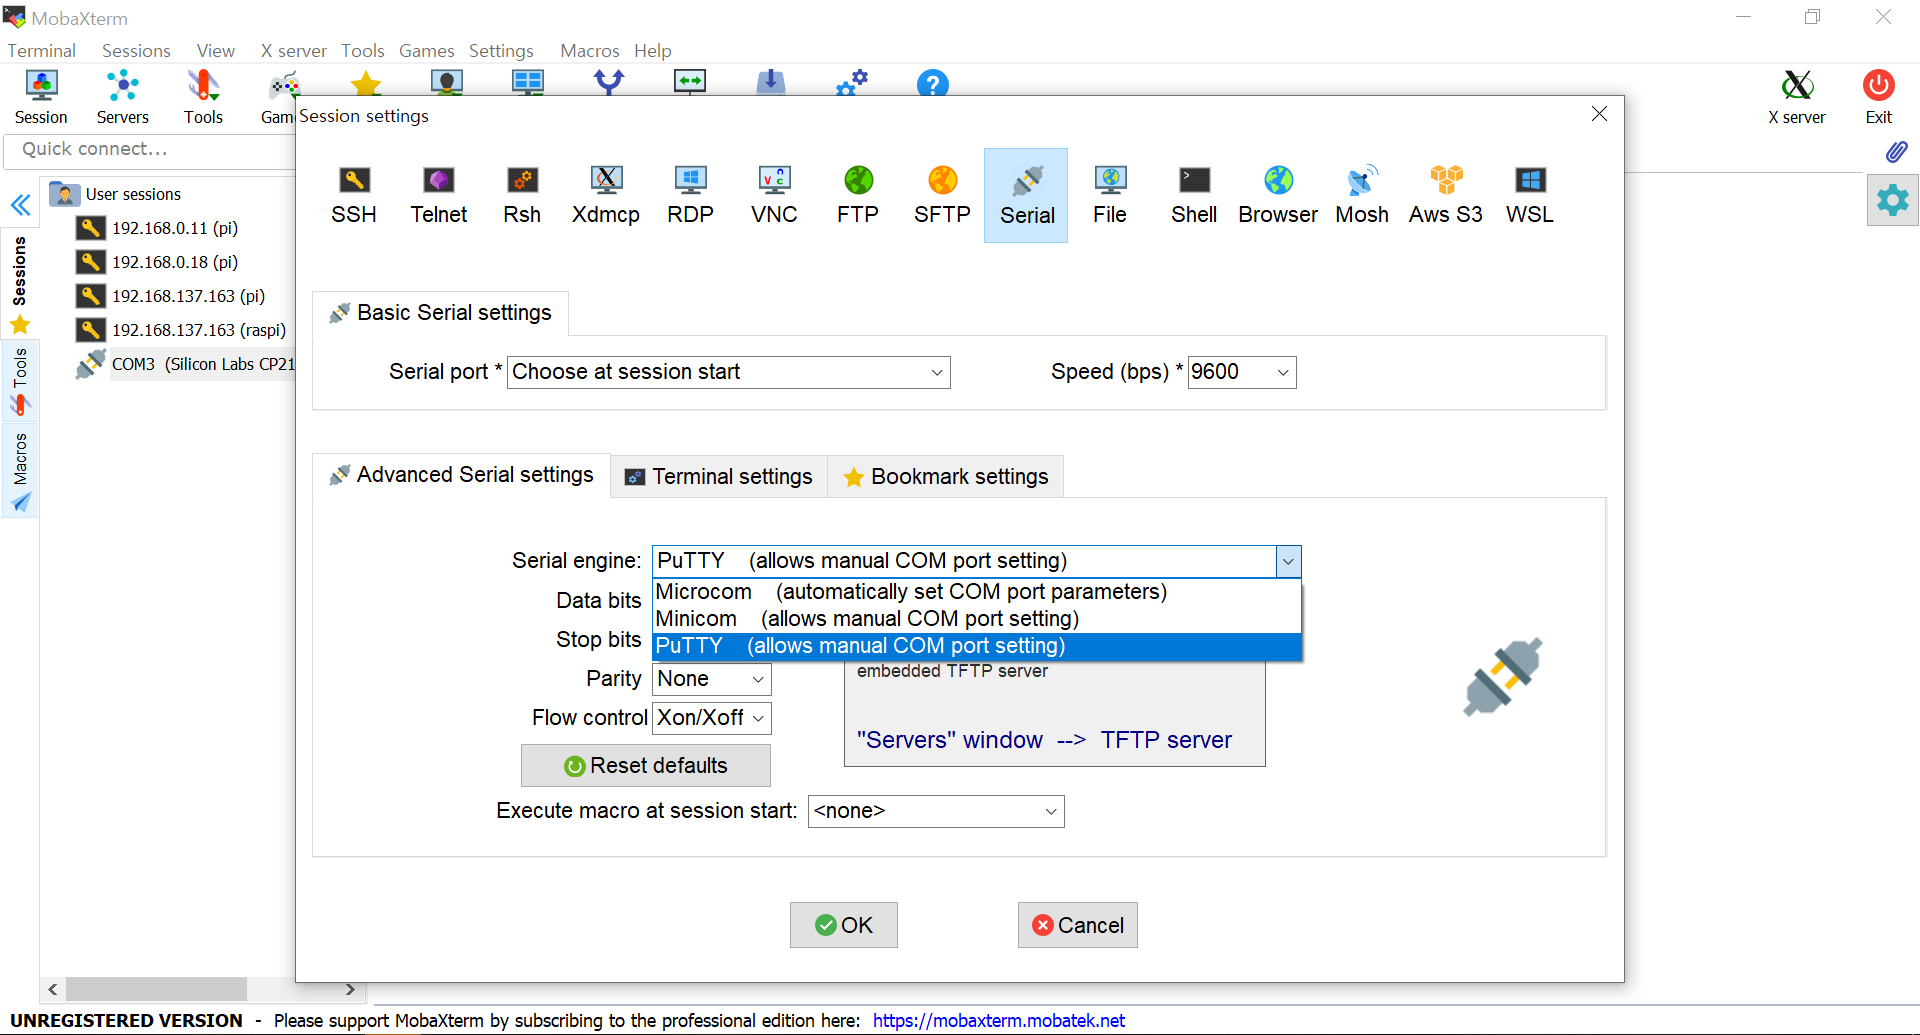Confirm with the OK button
This screenshot has height=1035, width=1920.
pyautogui.click(x=844, y=925)
